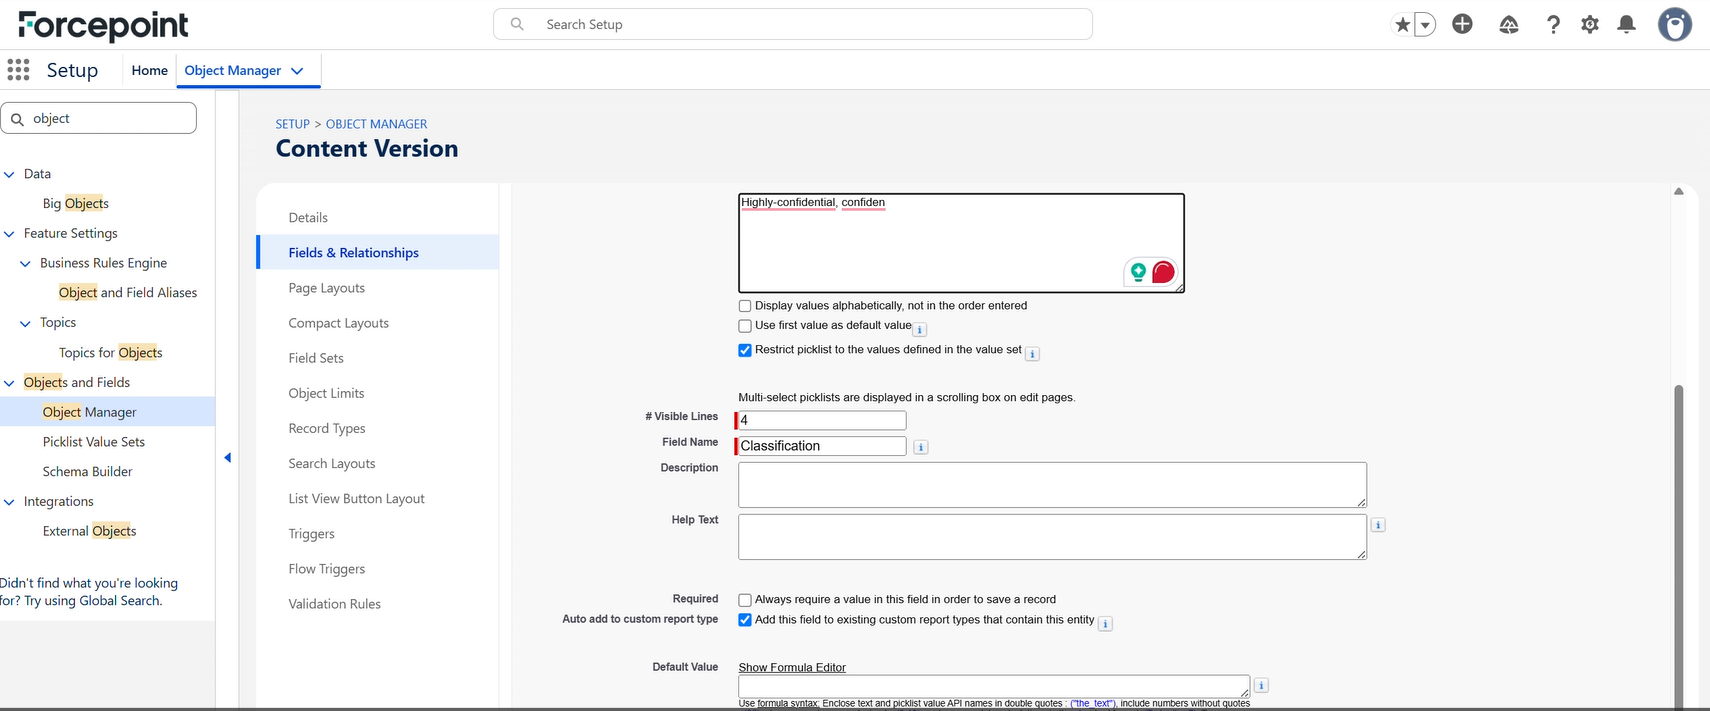Click info icon next to Help Text box
The width and height of the screenshot is (1710, 711).
pos(1378,525)
